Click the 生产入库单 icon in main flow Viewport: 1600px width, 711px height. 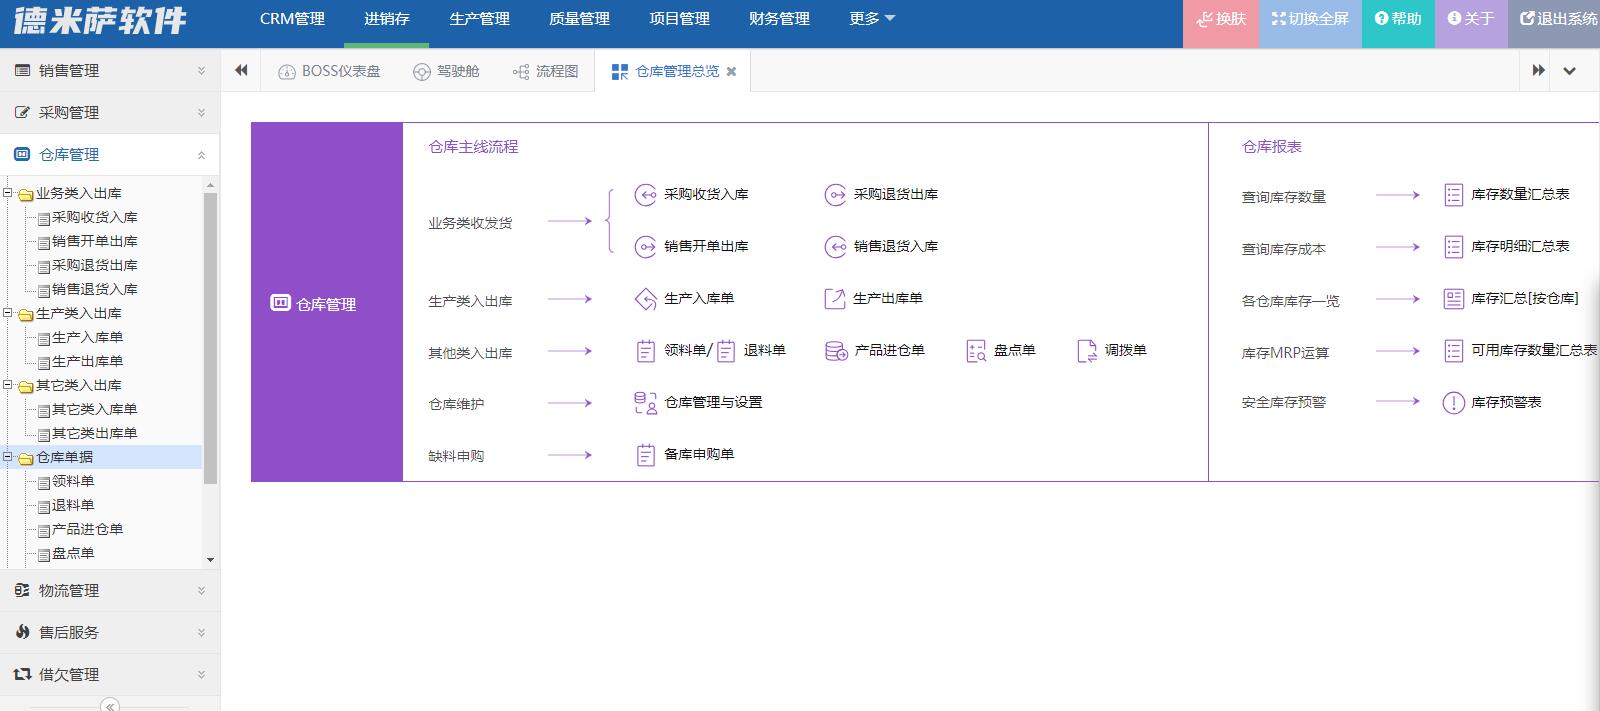[x=645, y=299]
